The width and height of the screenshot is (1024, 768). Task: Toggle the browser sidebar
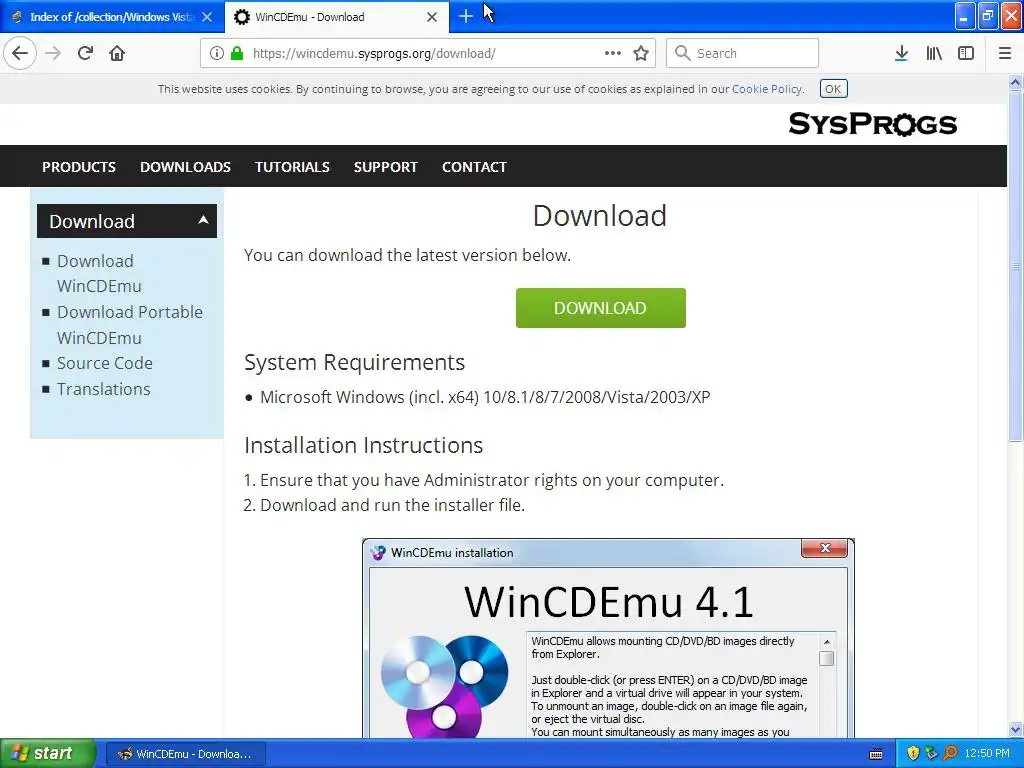966,53
